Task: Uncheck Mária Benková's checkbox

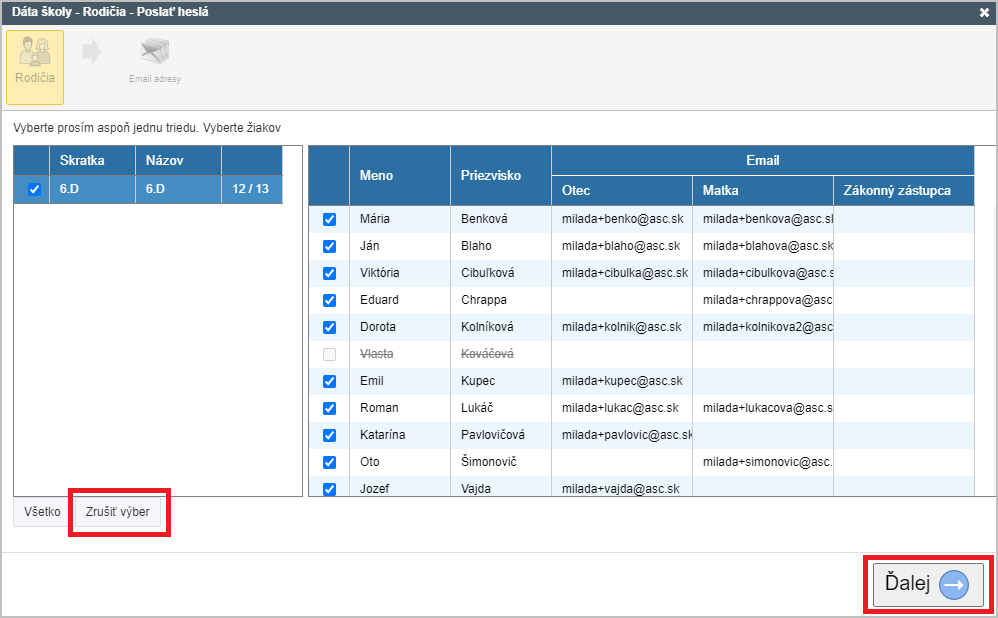Action: pyautogui.click(x=329, y=219)
